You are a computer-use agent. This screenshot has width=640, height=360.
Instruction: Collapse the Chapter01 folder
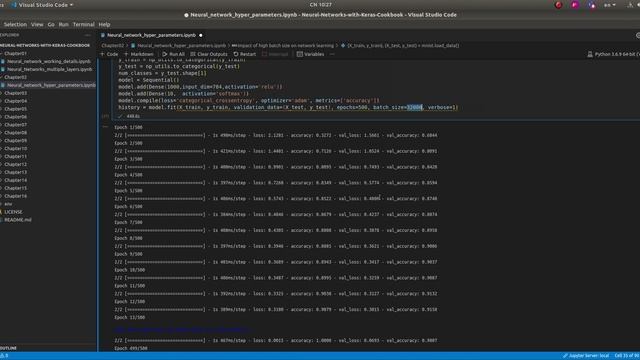click(16, 53)
